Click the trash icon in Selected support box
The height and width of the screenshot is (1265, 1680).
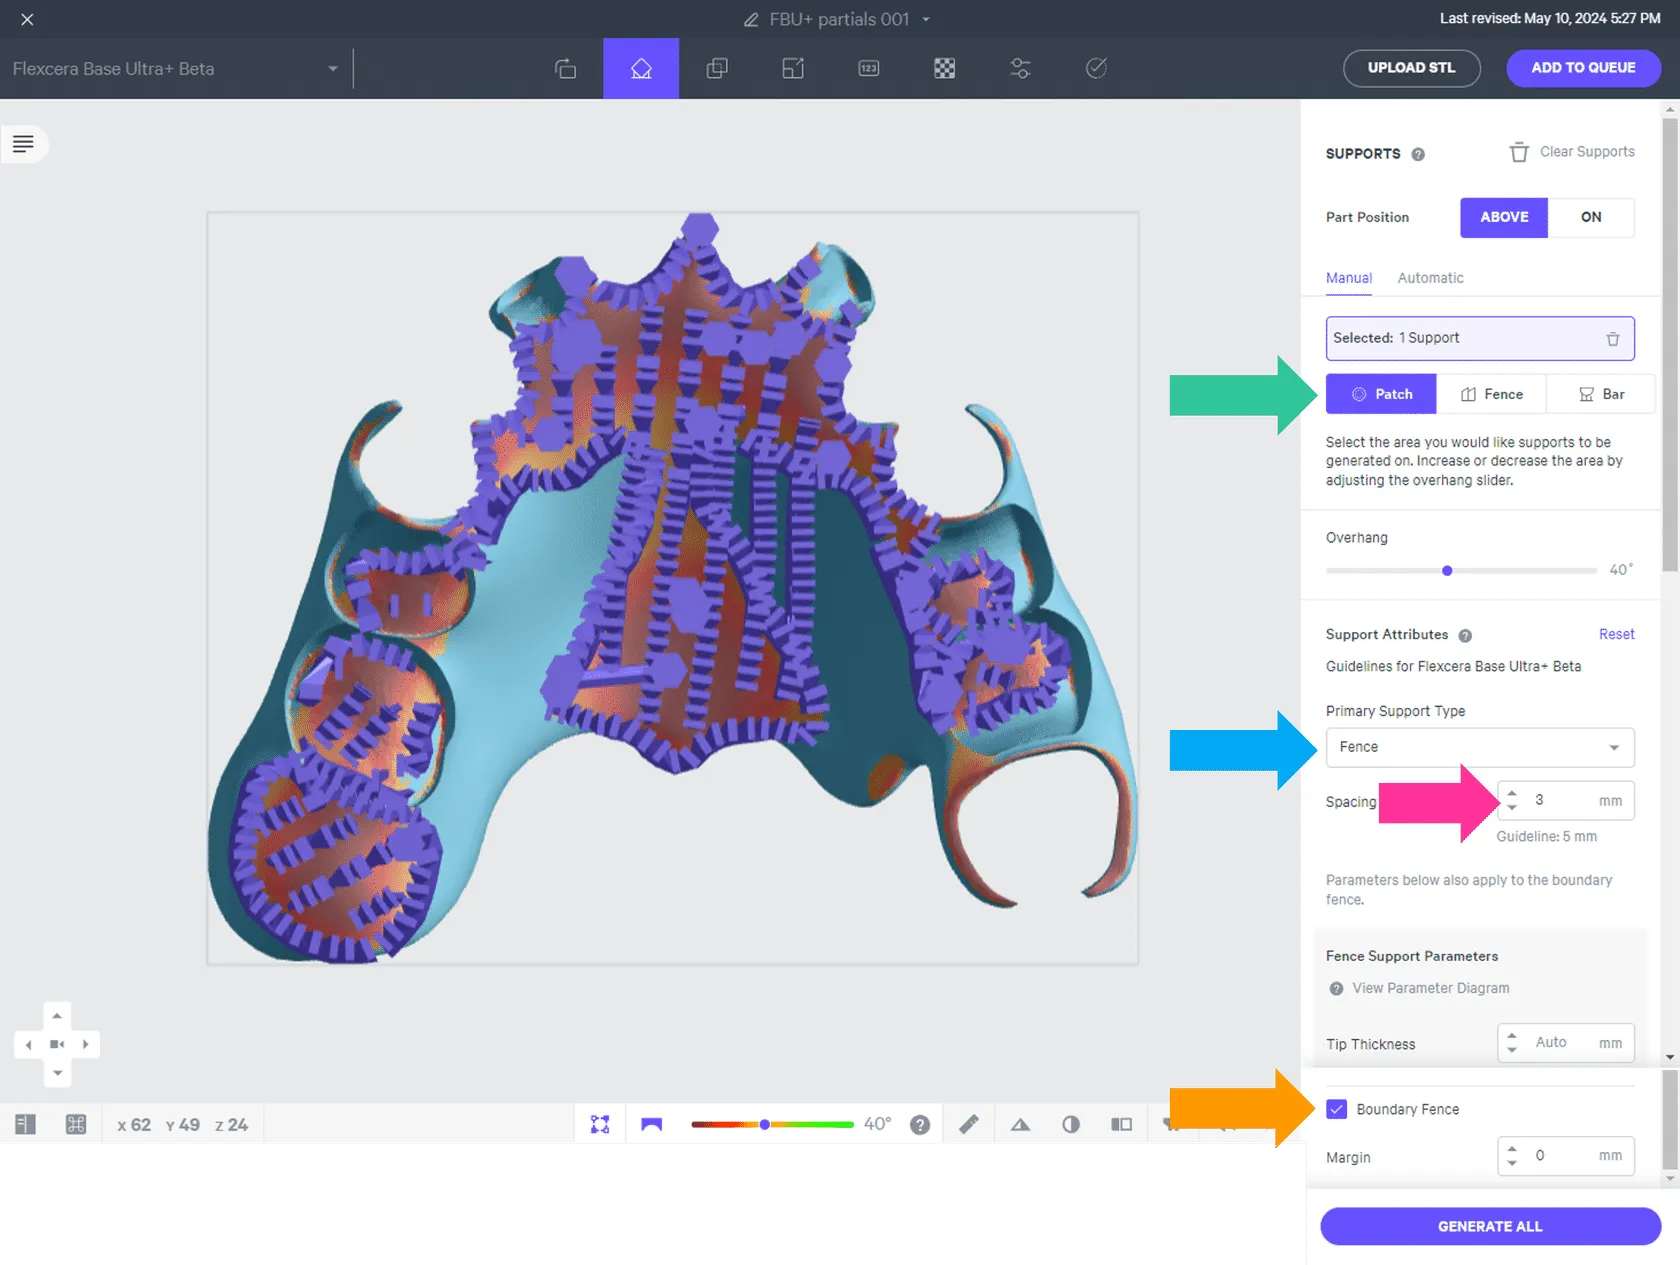(x=1612, y=339)
